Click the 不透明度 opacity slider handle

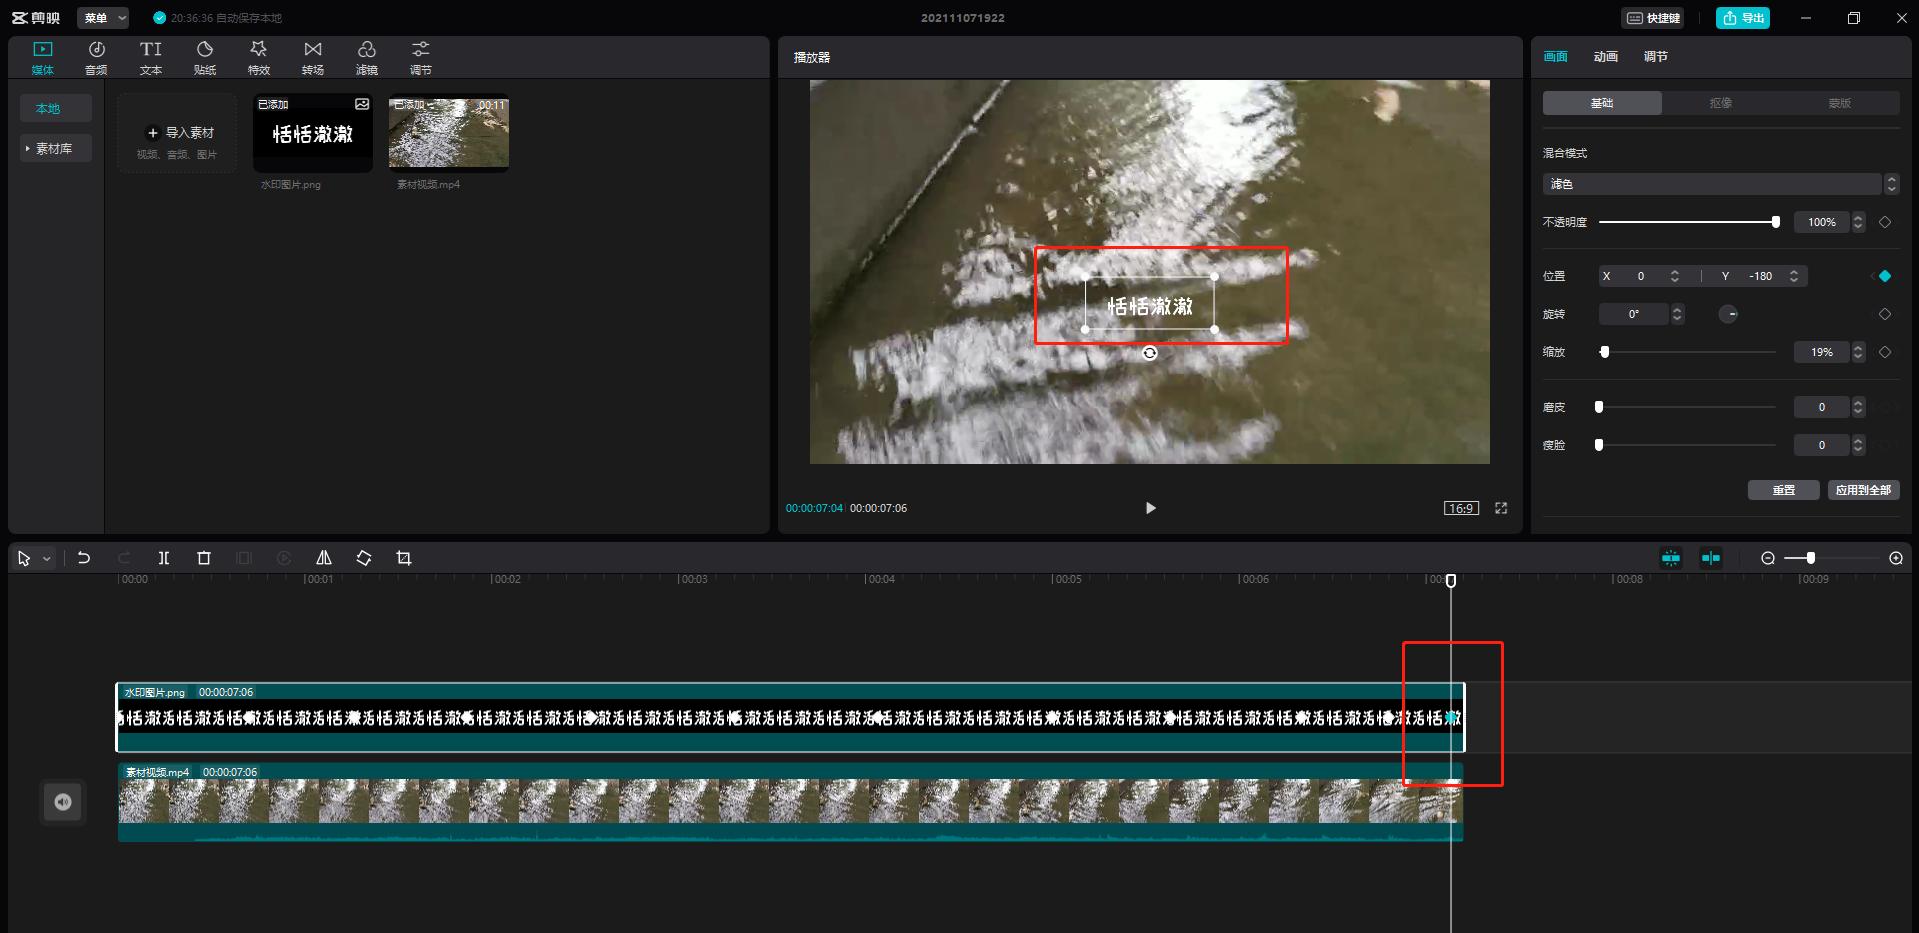pos(1776,222)
